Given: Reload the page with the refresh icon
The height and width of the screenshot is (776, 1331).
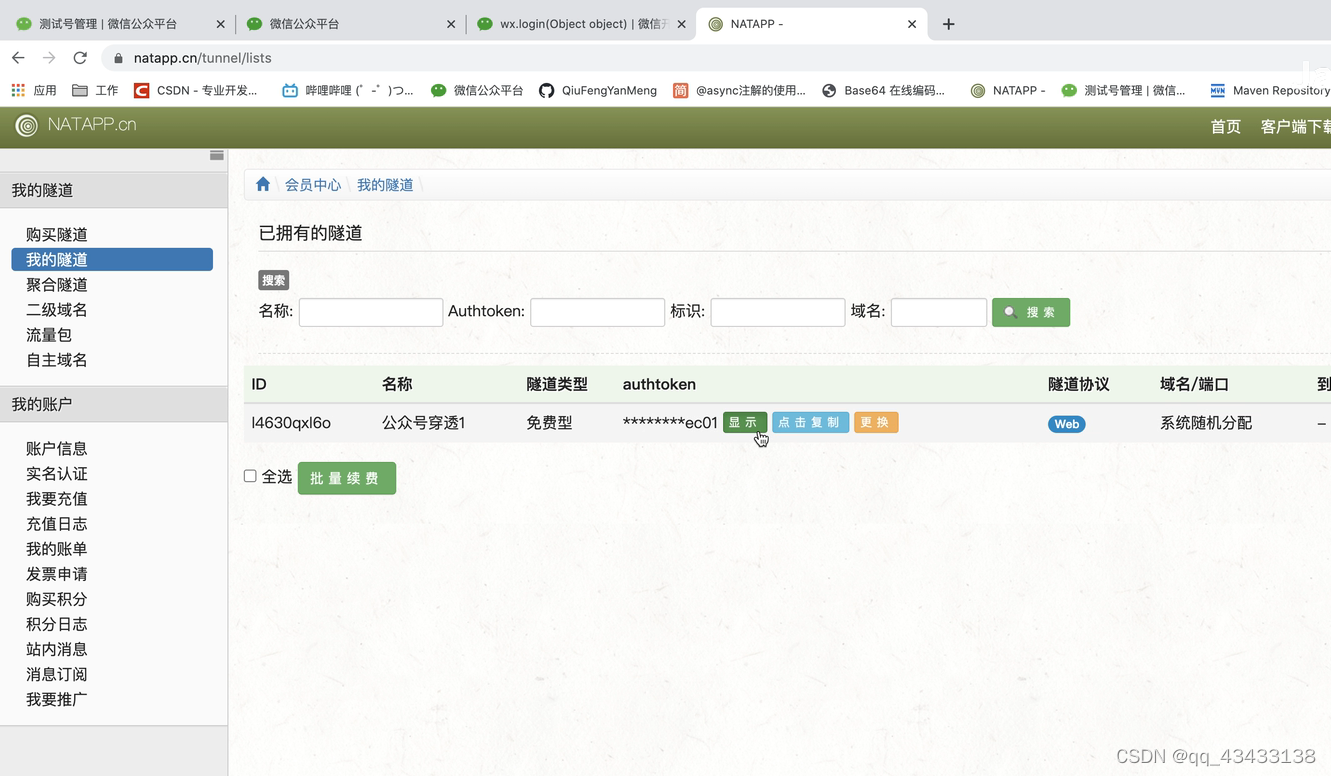Looking at the screenshot, I should tap(80, 58).
